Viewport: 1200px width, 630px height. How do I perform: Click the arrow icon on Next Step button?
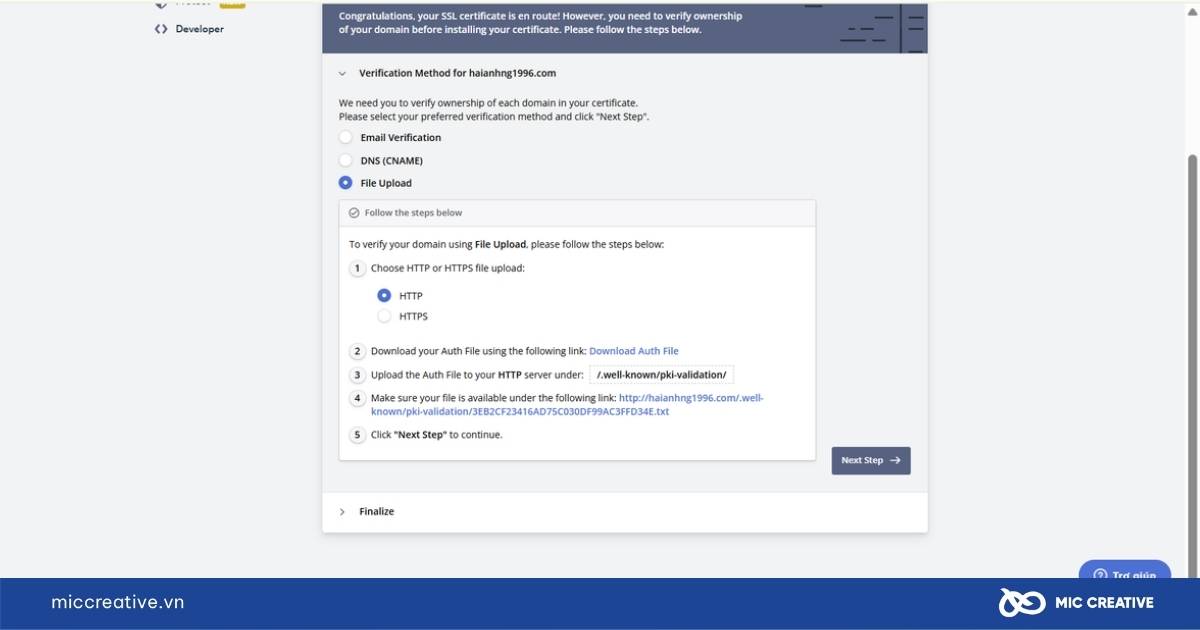tap(895, 460)
